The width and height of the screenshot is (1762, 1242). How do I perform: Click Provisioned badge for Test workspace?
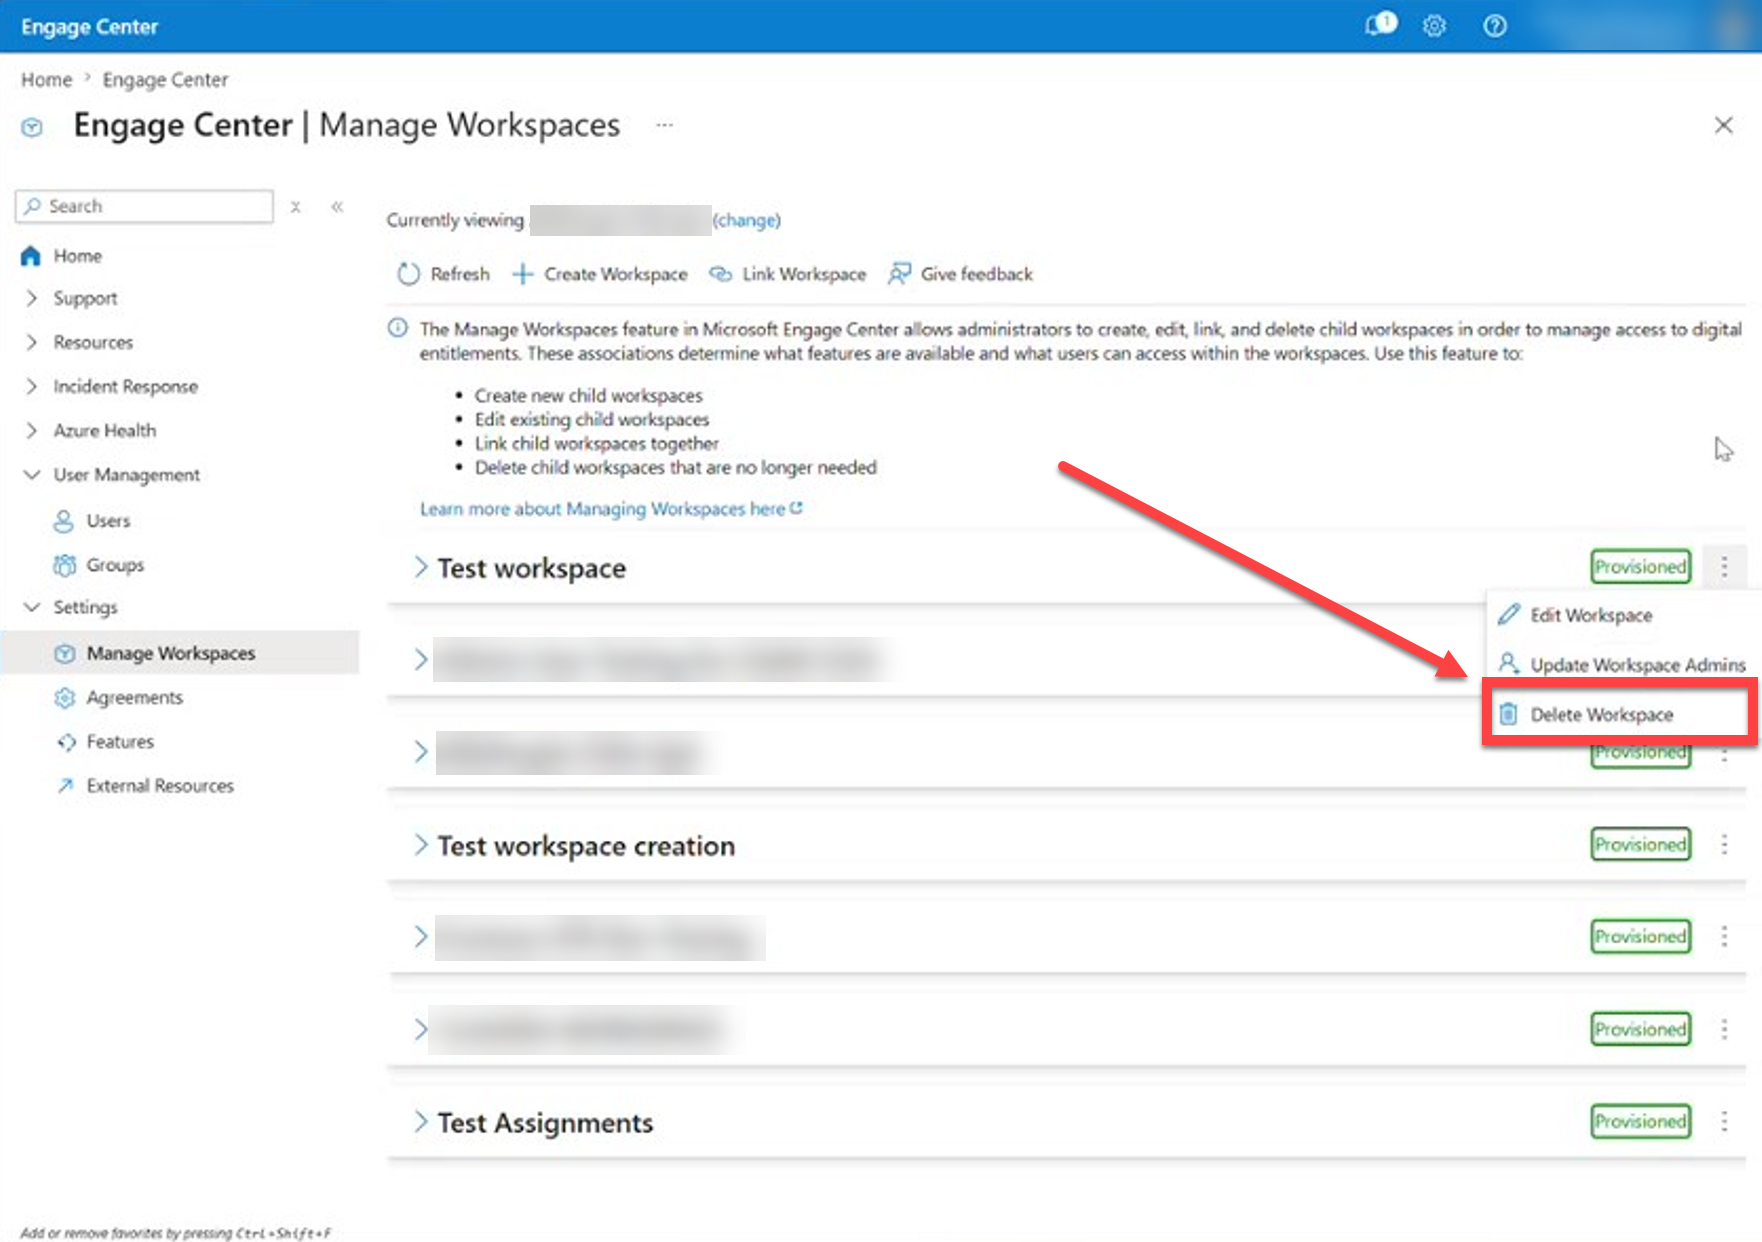(1640, 567)
